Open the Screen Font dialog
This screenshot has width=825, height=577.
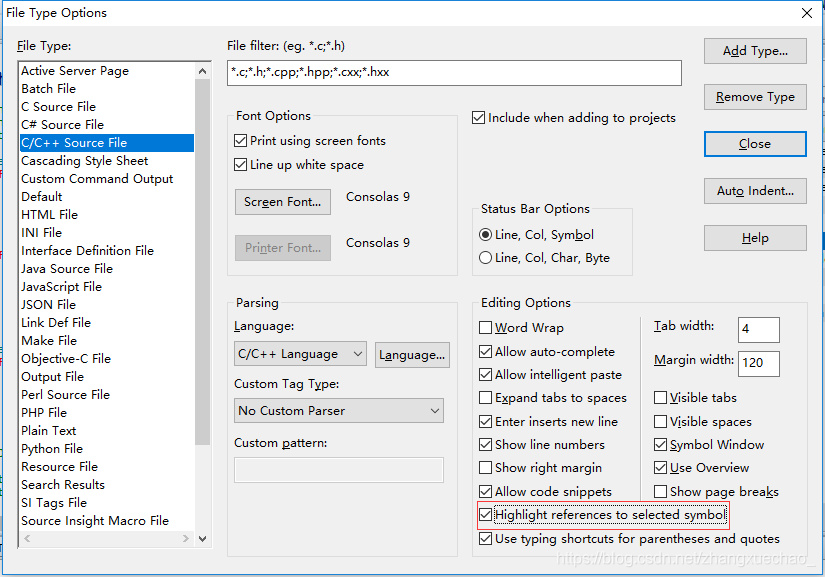283,202
